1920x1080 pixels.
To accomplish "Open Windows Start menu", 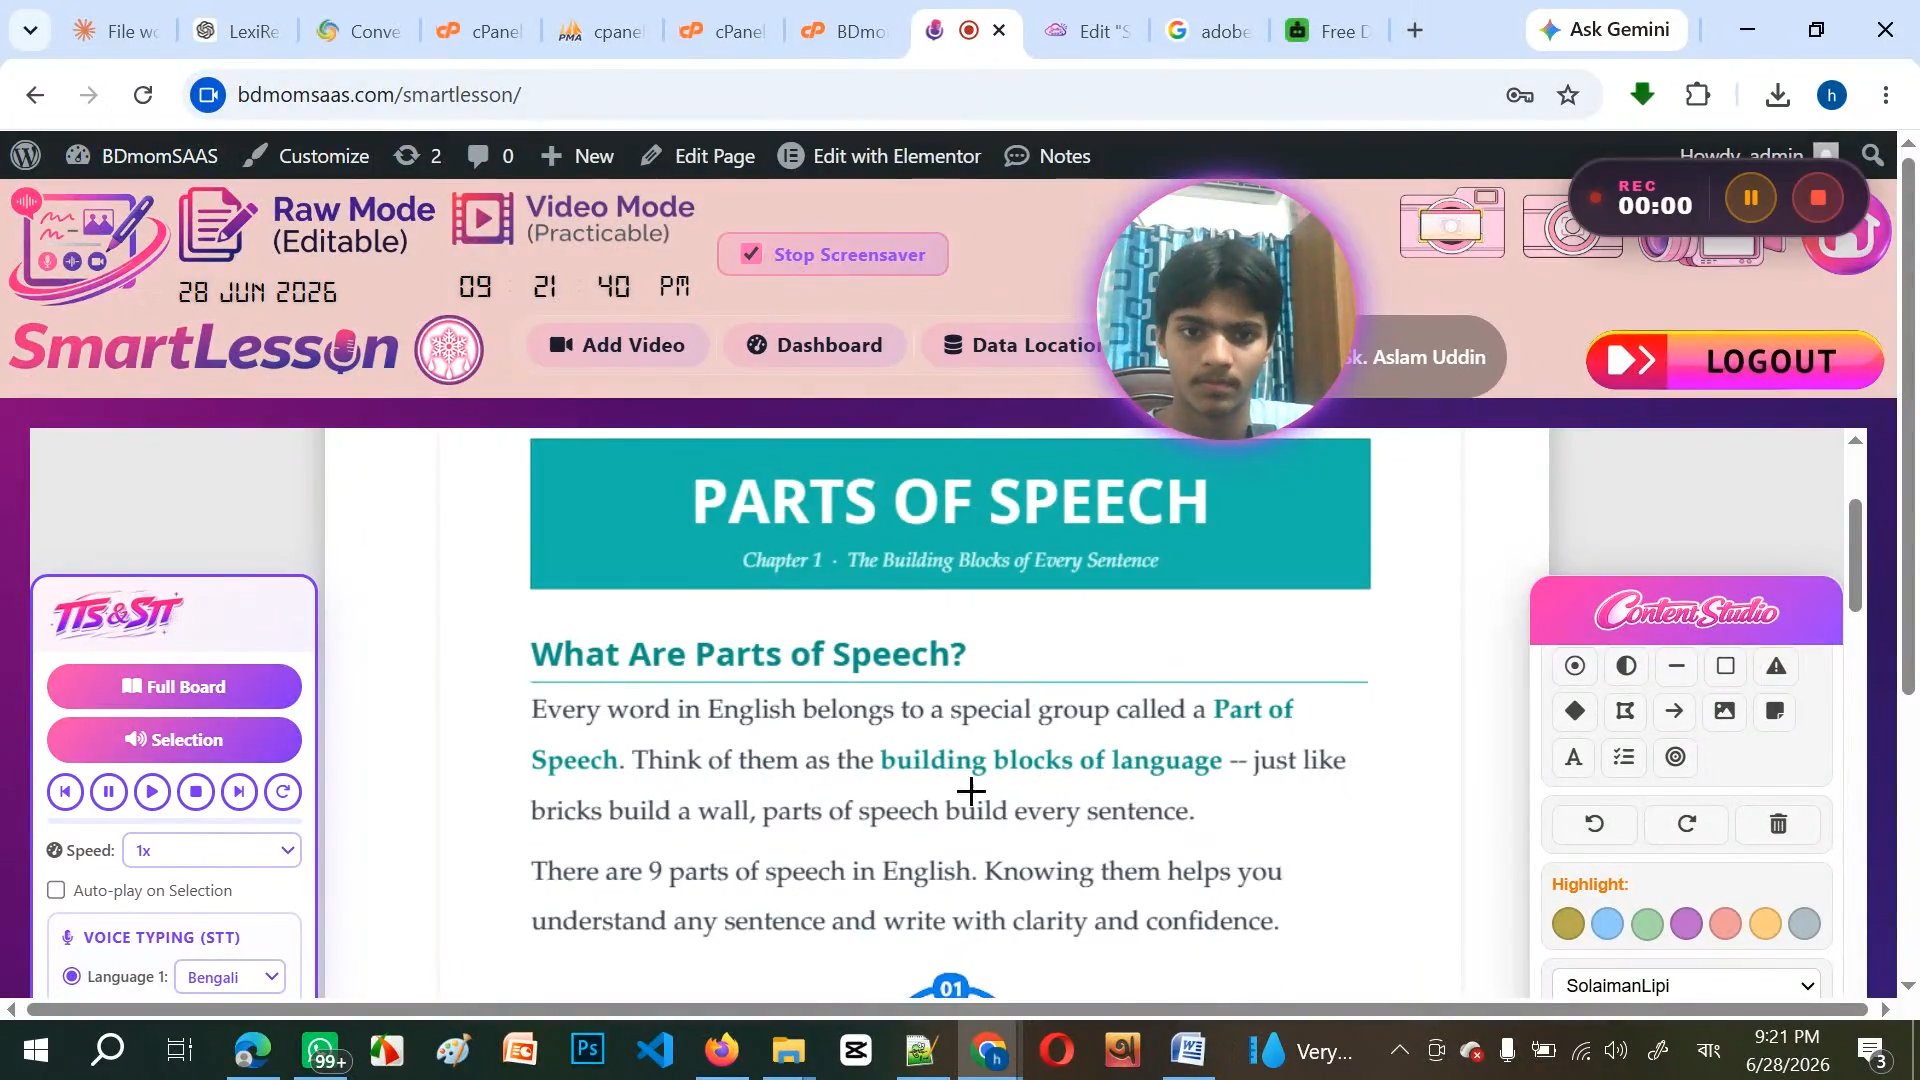I will (35, 1050).
